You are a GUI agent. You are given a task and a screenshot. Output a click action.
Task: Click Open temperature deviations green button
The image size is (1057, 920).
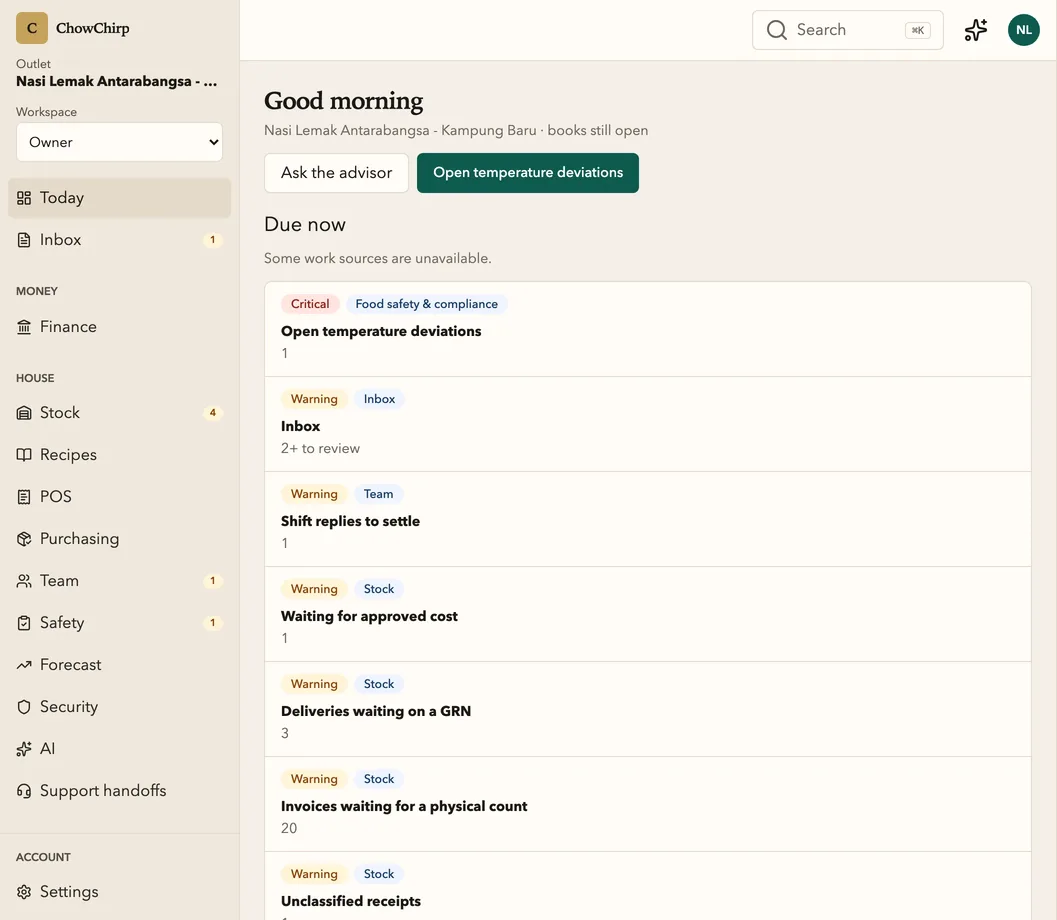[x=528, y=173]
